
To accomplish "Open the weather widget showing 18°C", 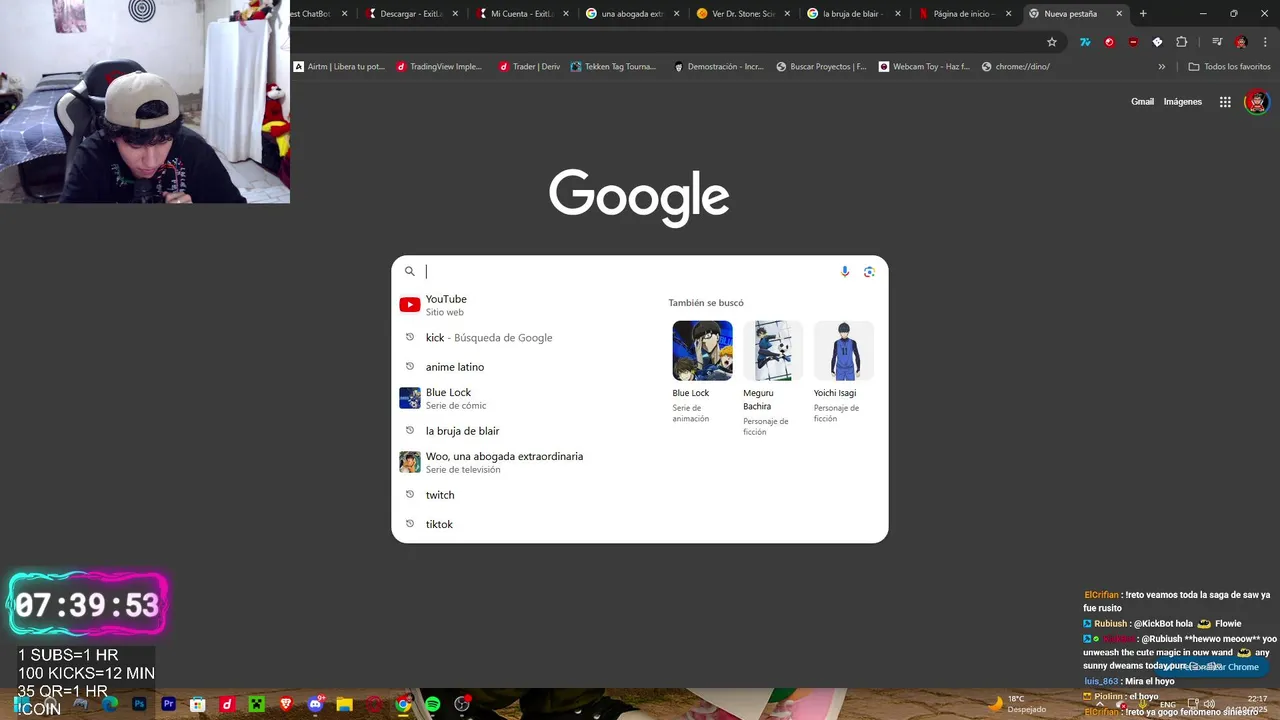I will point(1018,704).
